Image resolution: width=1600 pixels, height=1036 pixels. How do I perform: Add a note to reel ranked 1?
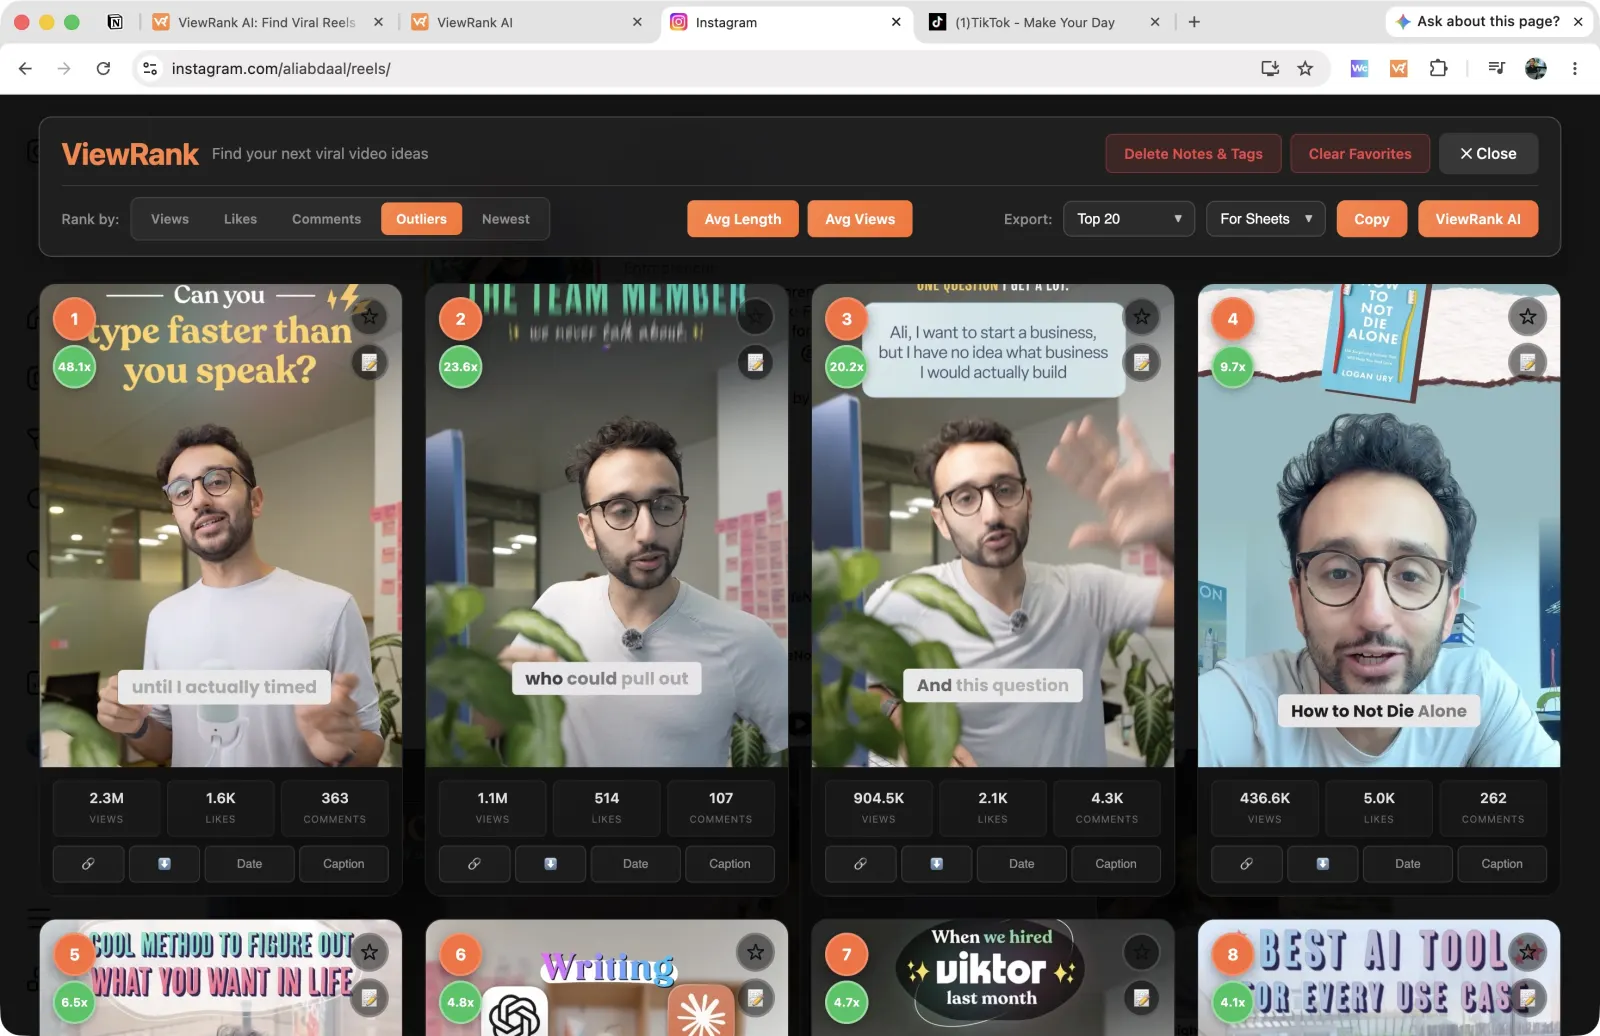click(370, 363)
